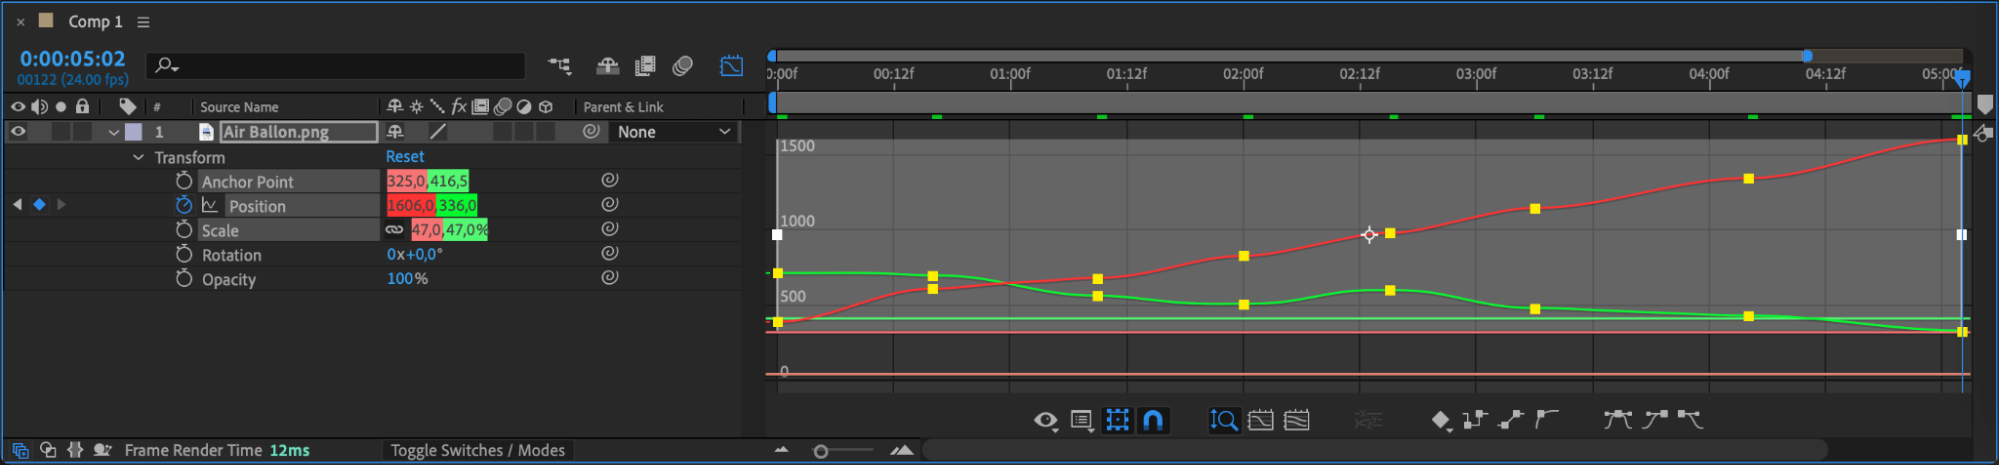Expand or collapse Transfer Controls pane
This screenshot has width=1999, height=465.
[47, 451]
